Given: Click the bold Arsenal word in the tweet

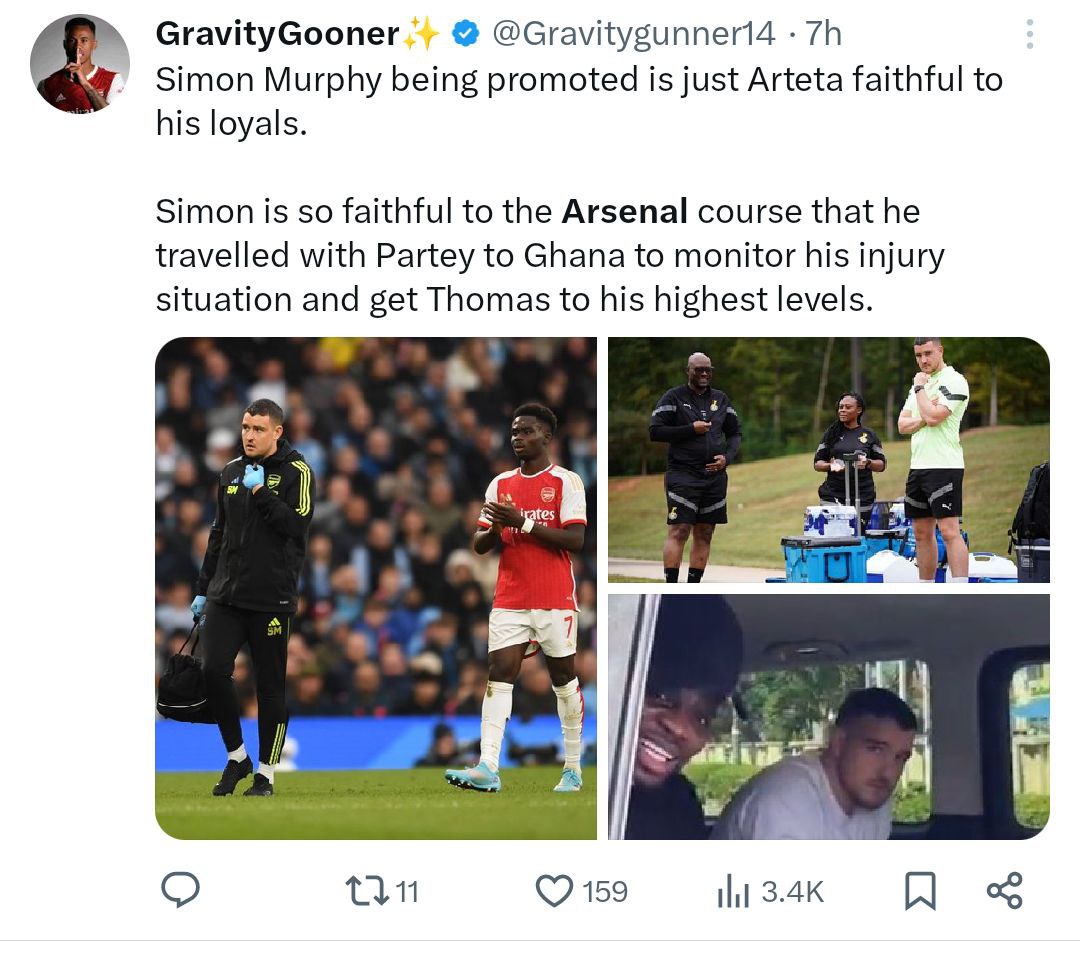Looking at the screenshot, I should point(625,212).
